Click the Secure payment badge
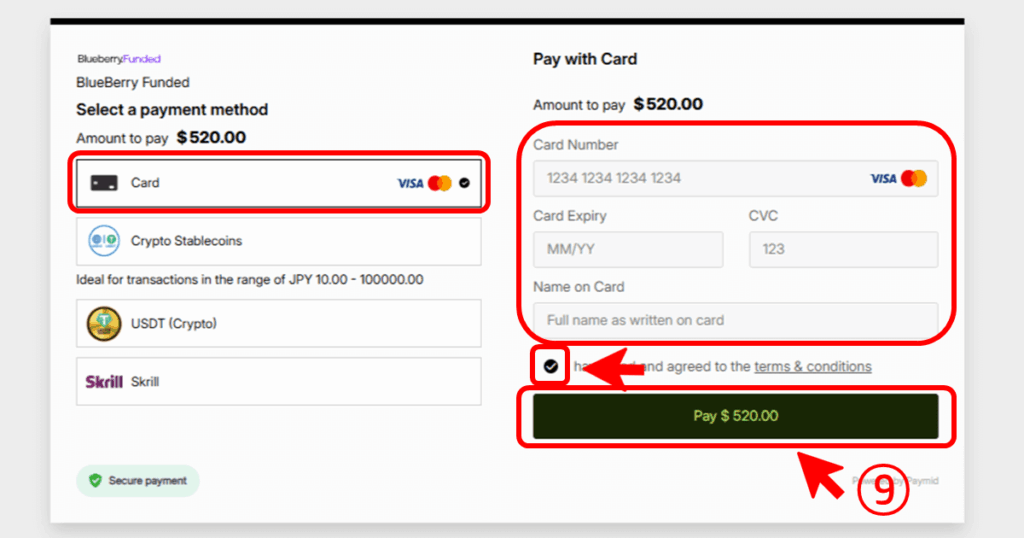Image resolution: width=1024 pixels, height=538 pixels. point(138,481)
